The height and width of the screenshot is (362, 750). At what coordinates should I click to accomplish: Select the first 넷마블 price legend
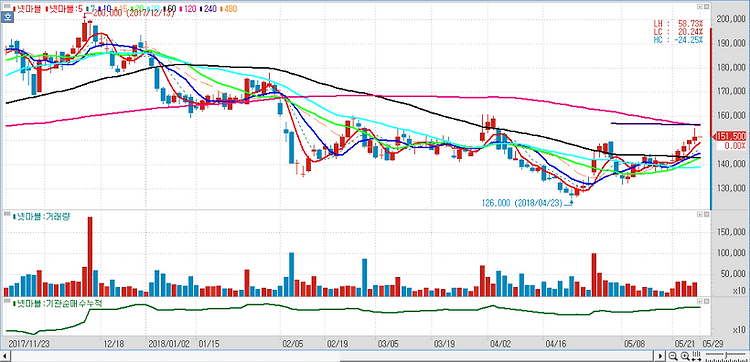pos(27,9)
